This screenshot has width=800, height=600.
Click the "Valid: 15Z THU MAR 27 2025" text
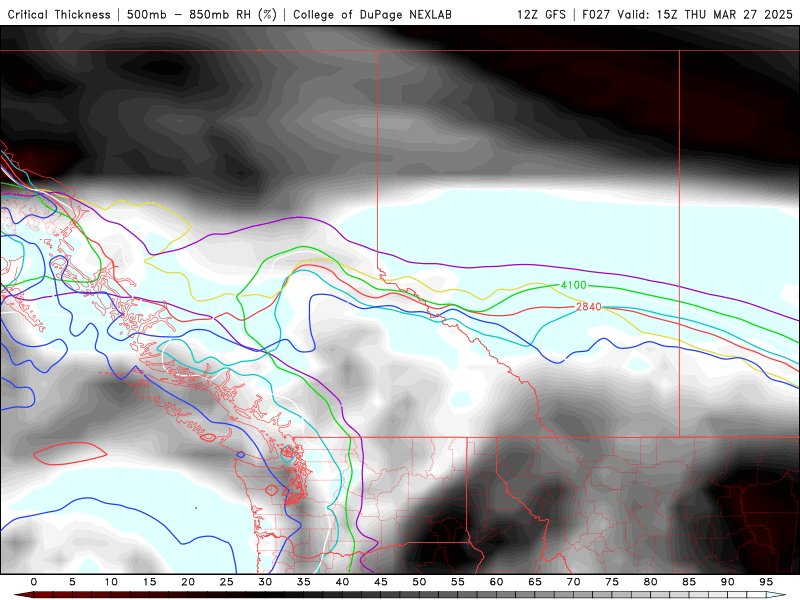click(x=705, y=15)
